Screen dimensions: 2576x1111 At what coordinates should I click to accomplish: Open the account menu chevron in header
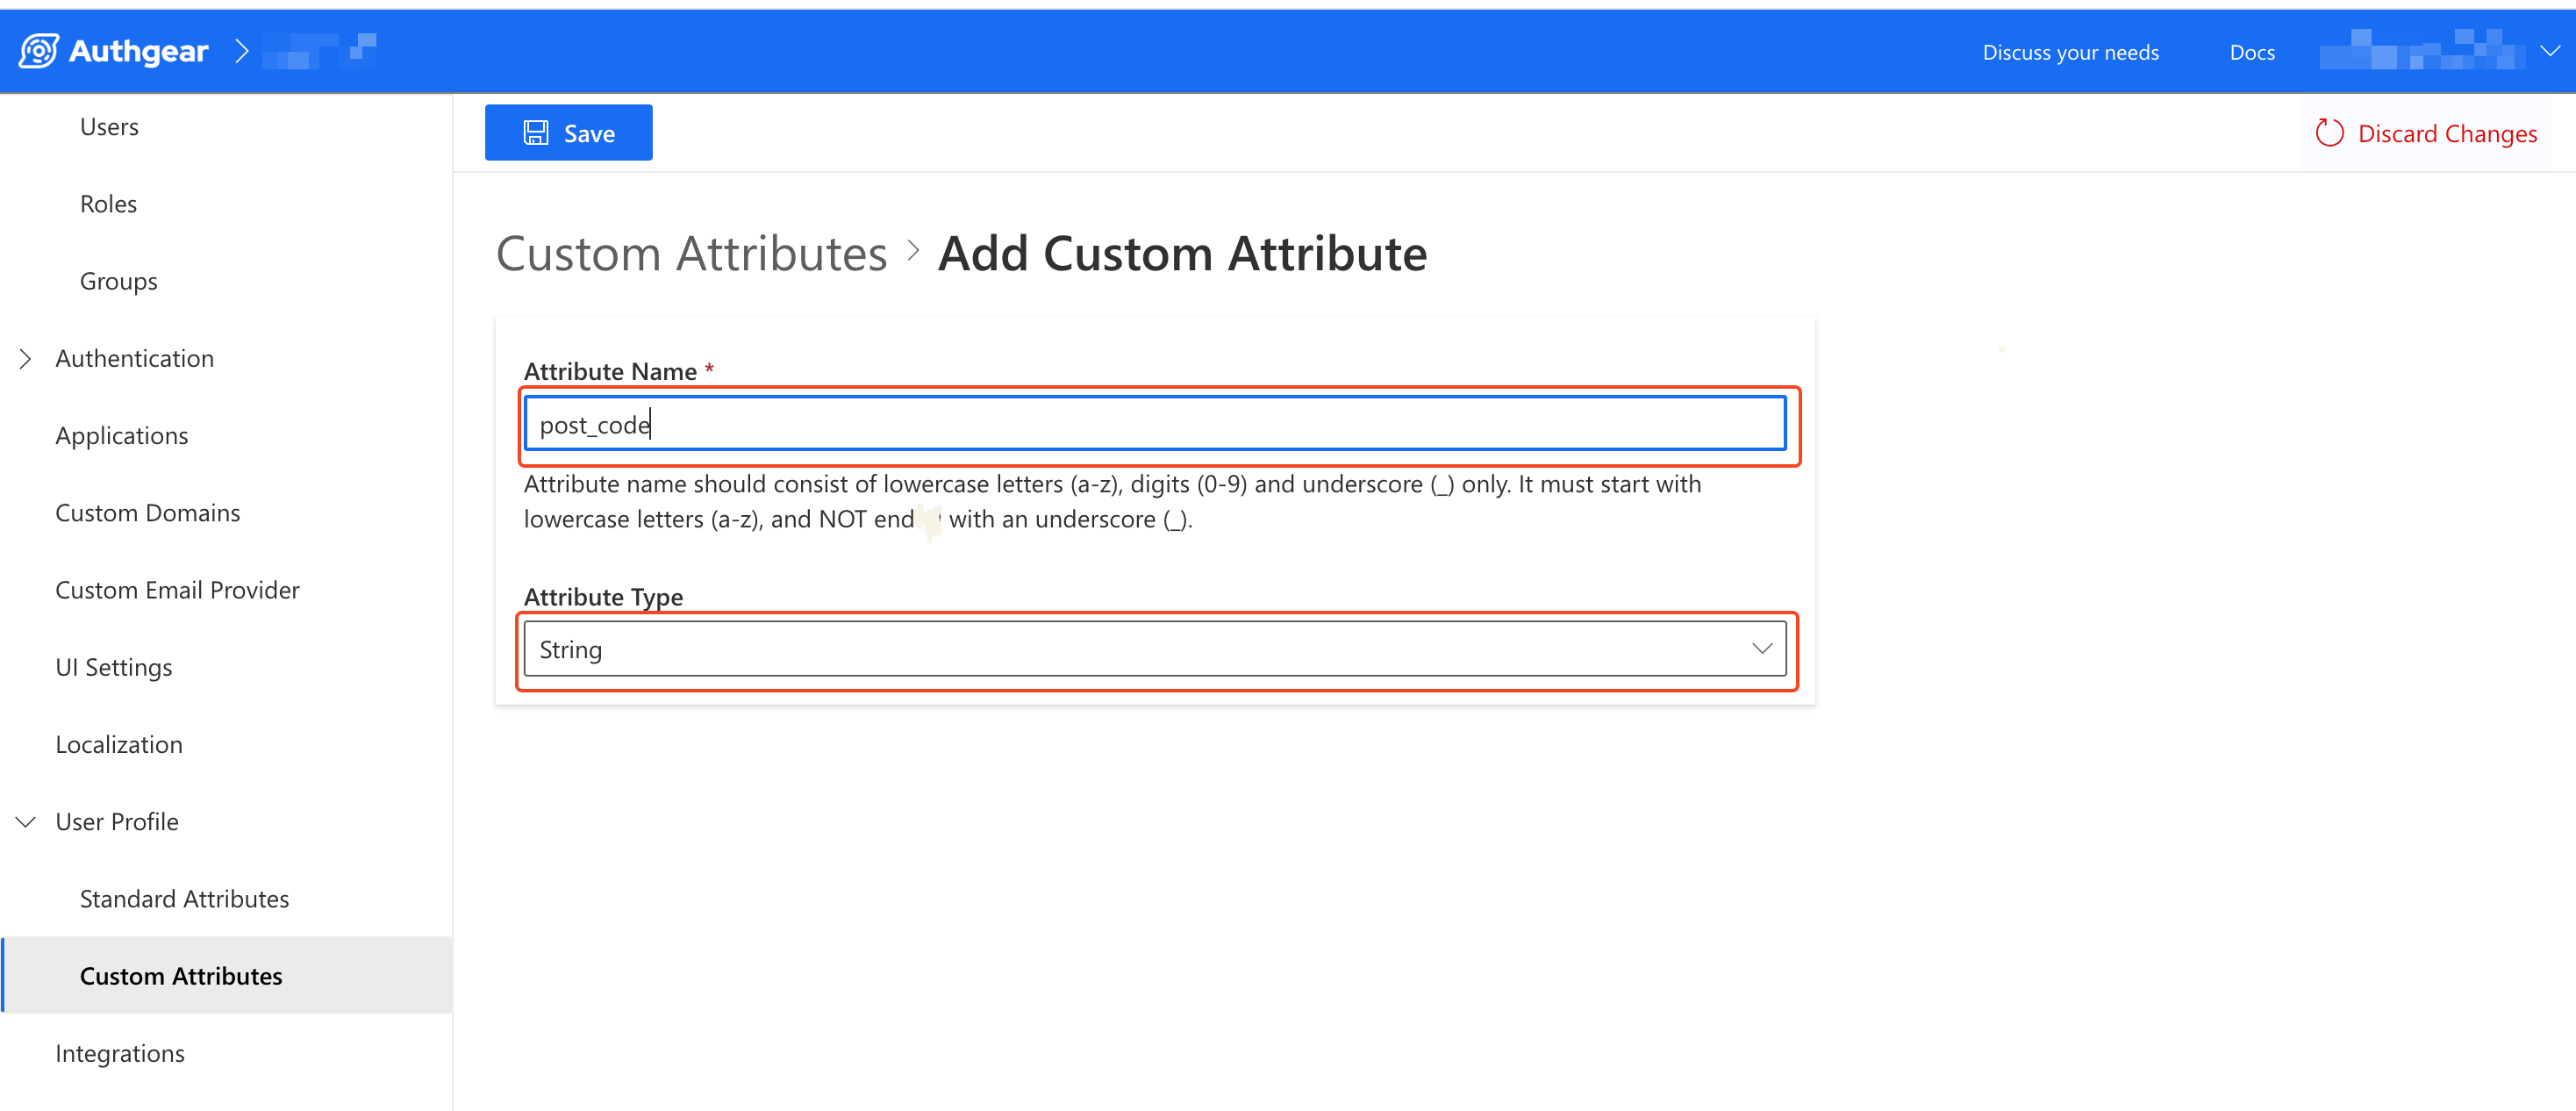2550,50
